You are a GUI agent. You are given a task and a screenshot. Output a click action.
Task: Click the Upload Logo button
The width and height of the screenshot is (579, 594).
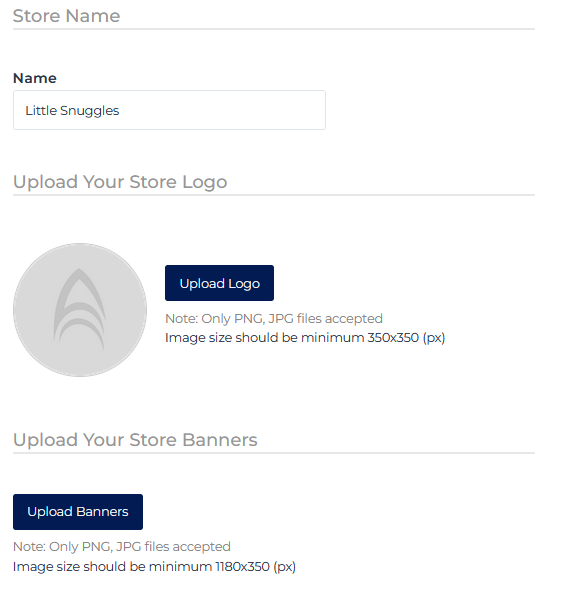click(x=219, y=283)
